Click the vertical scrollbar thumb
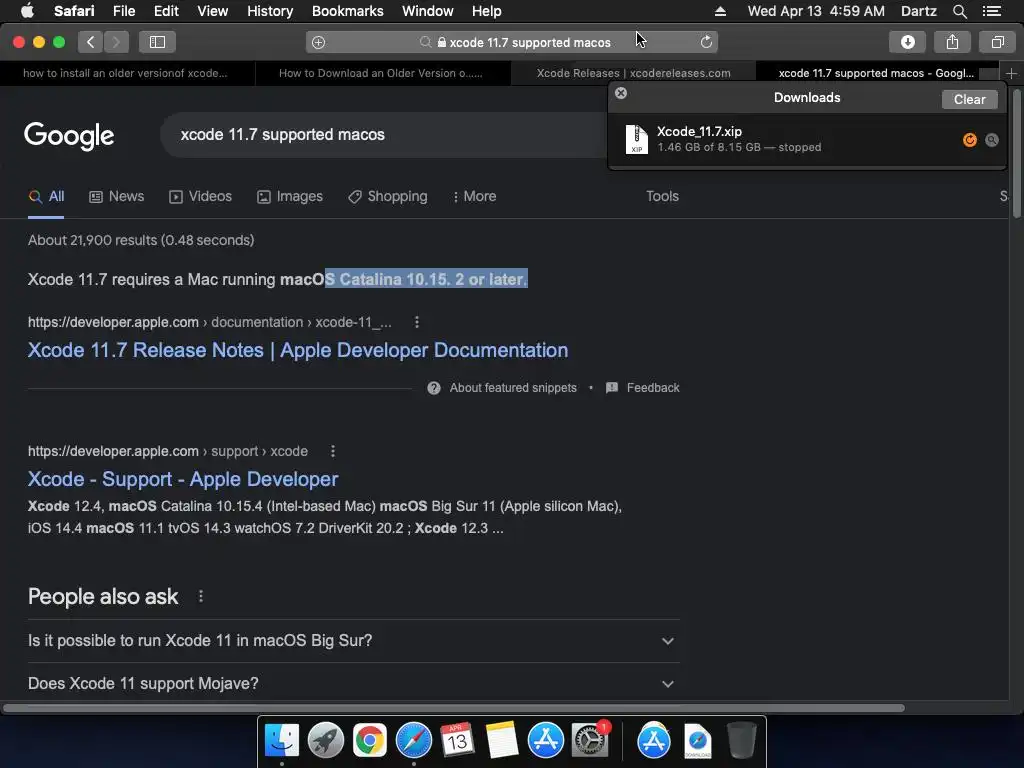The width and height of the screenshot is (1024, 768). [x=1016, y=153]
